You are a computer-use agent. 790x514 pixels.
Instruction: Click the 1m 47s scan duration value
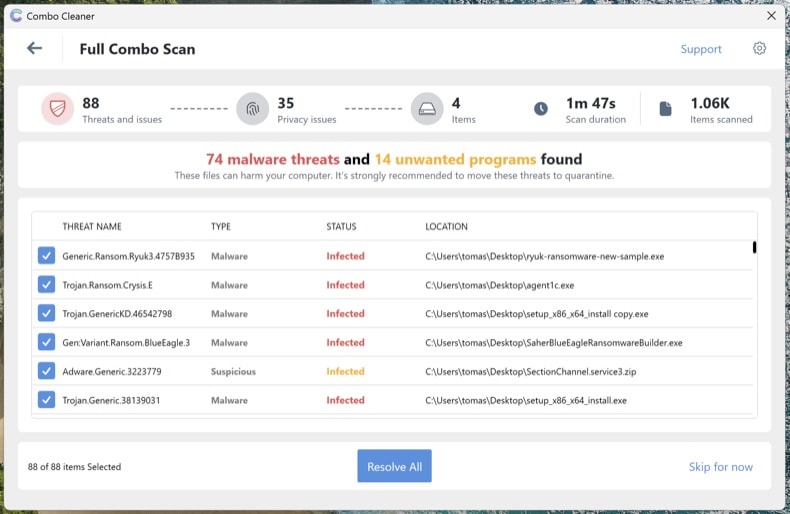pos(590,103)
